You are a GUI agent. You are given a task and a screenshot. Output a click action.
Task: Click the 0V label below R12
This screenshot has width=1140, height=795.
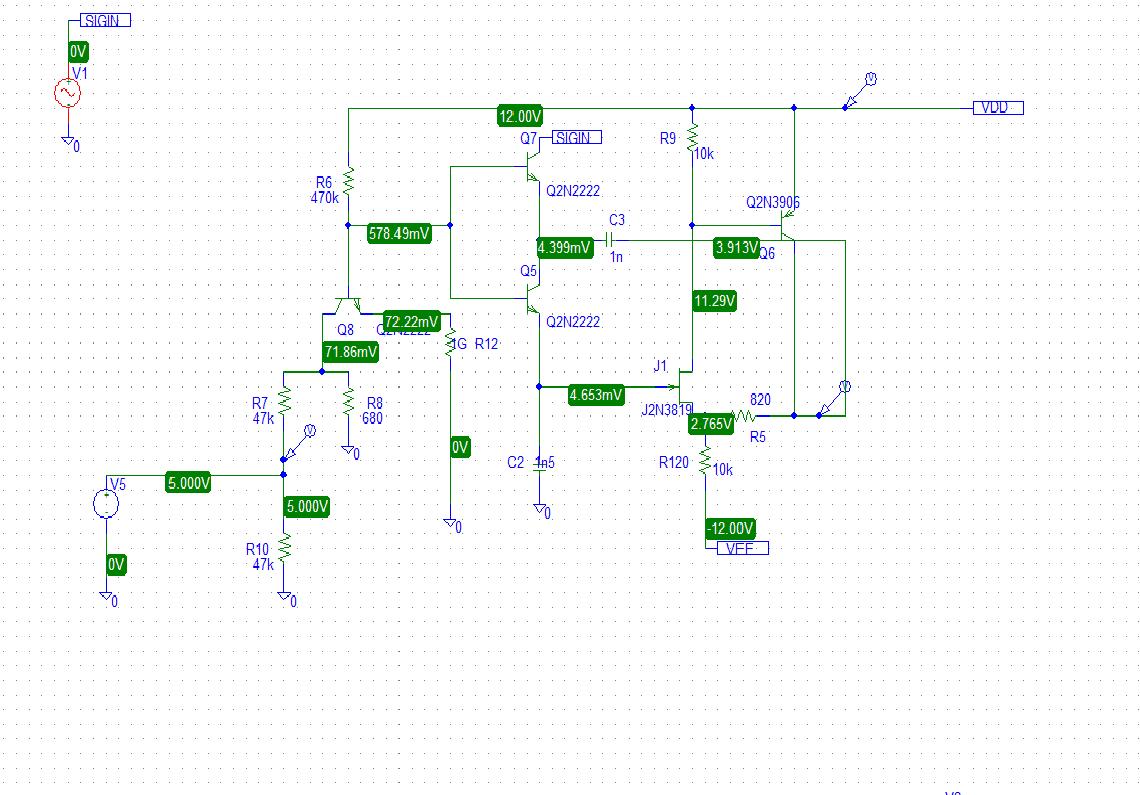pos(460,447)
